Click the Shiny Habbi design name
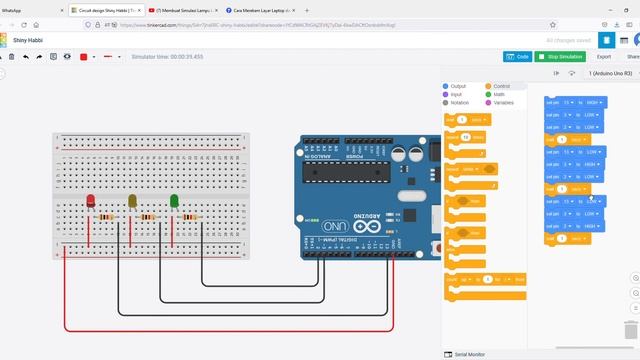This screenshot has height=360, width=640. [28, 40]
